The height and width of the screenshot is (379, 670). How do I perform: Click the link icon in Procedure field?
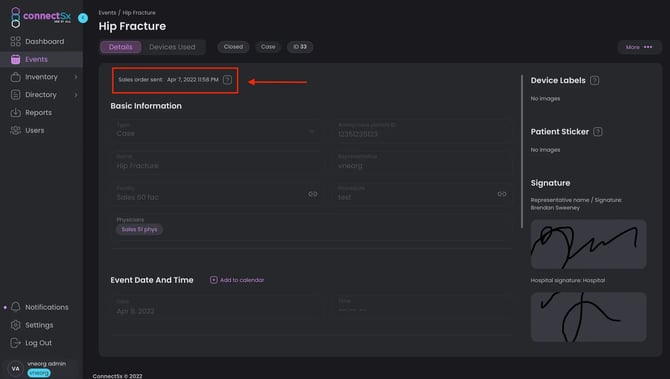502,194
